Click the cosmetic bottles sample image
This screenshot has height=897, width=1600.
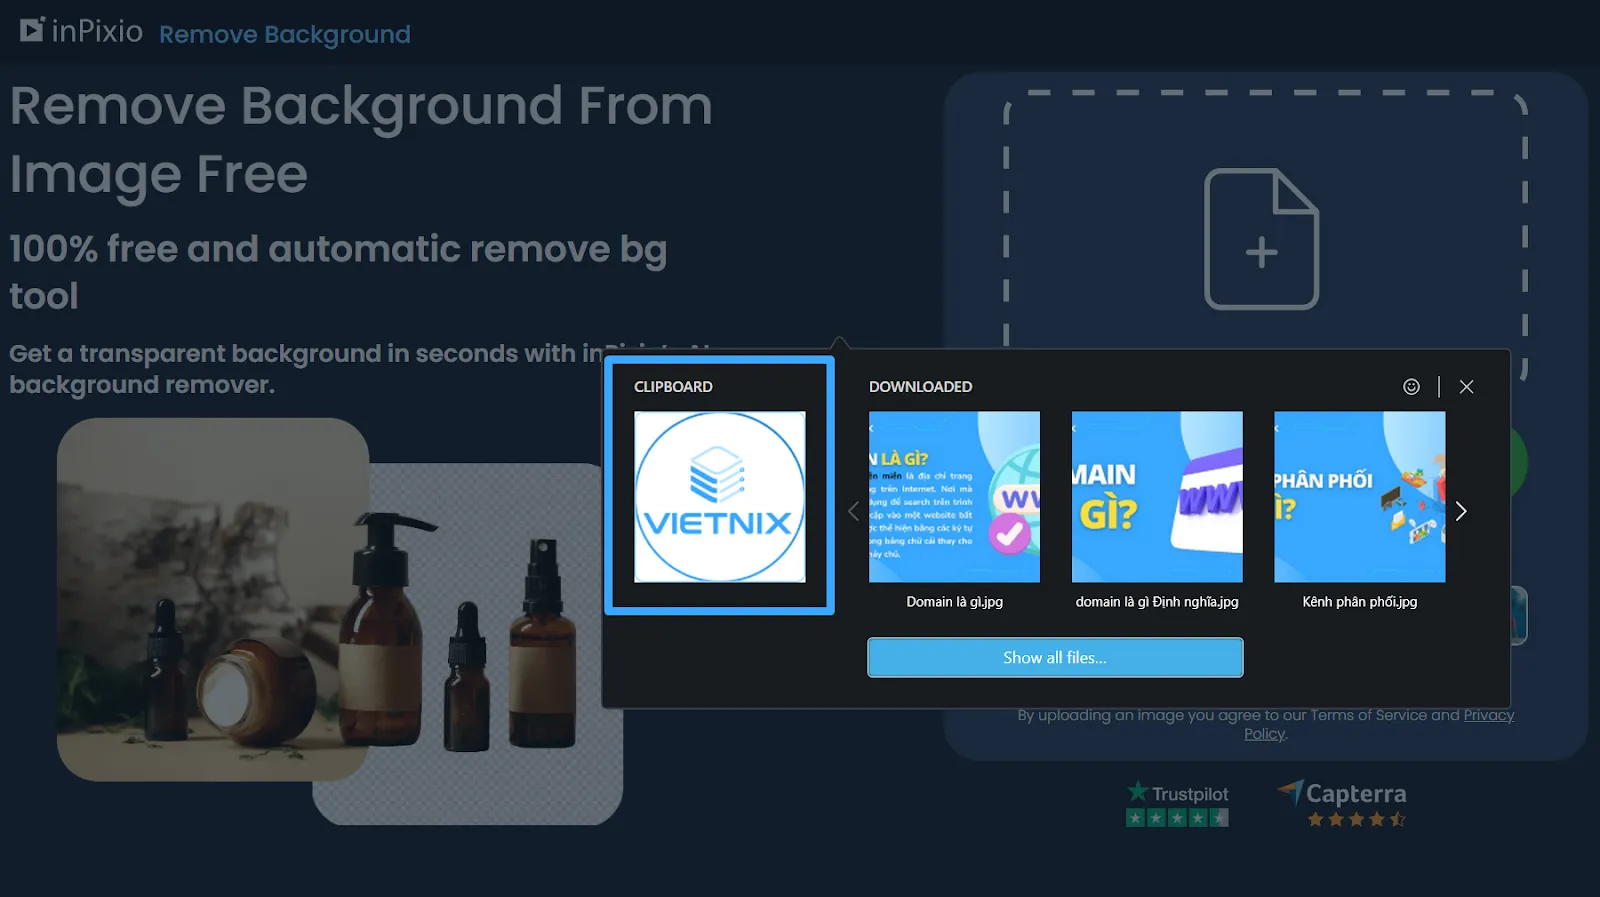tap(340, 621)
